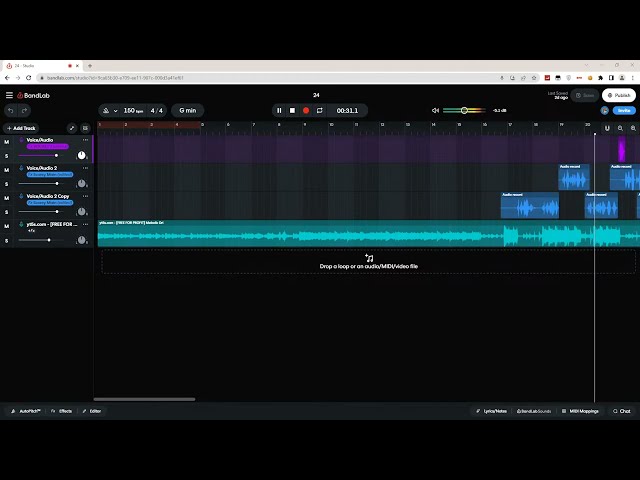Toggle the metronome
Screen dimensions: 640x480
[x=106, y=111]
